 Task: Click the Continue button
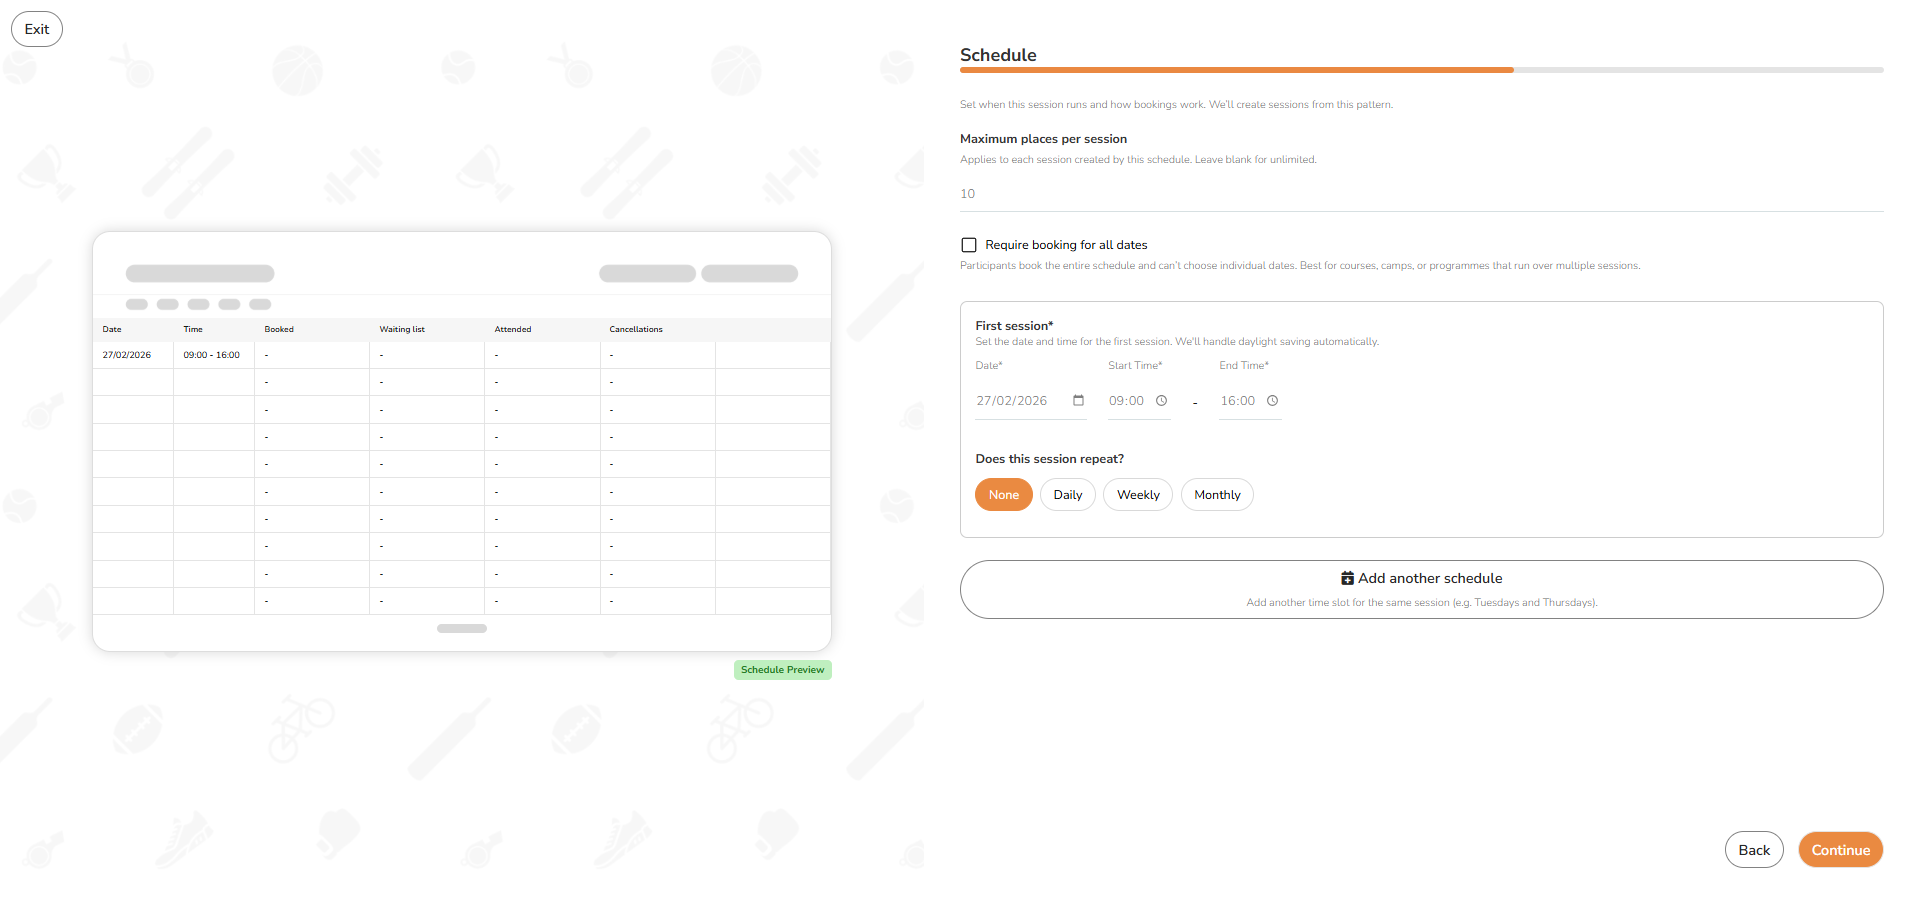pyautogui.click(x=1840, y=850)
